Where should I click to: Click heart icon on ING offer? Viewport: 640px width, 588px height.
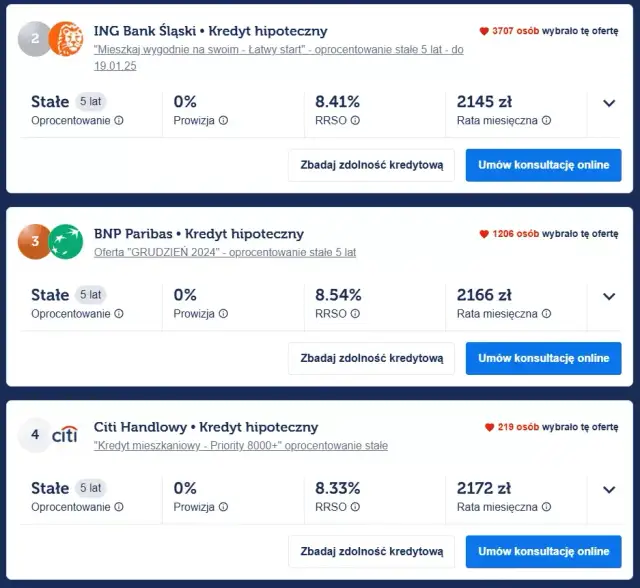485,32
